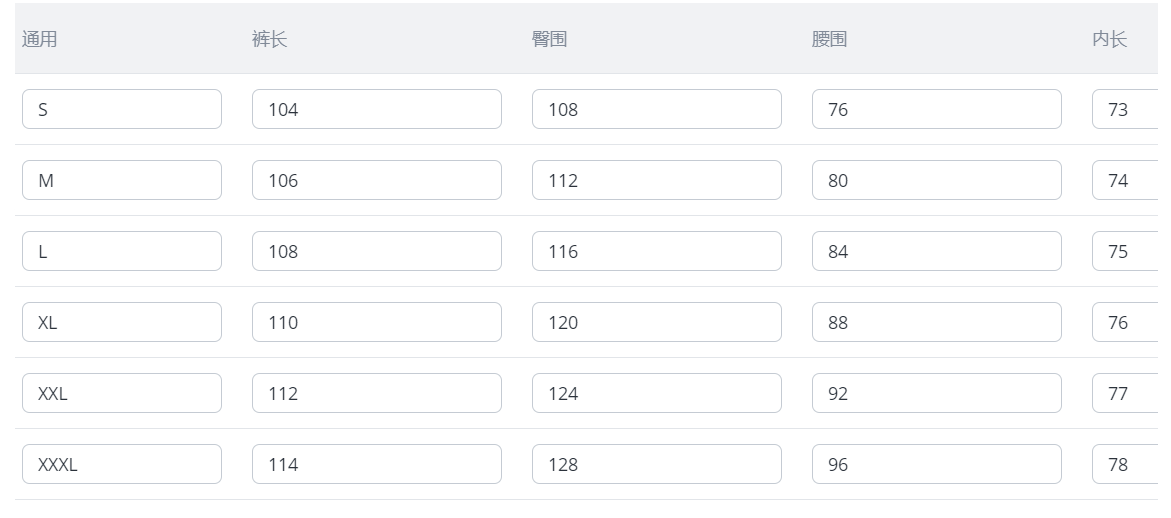Edit the 内长 field with value 78
The image size is (1171, 518).
pyautogui.click(x=1125, y=464)
